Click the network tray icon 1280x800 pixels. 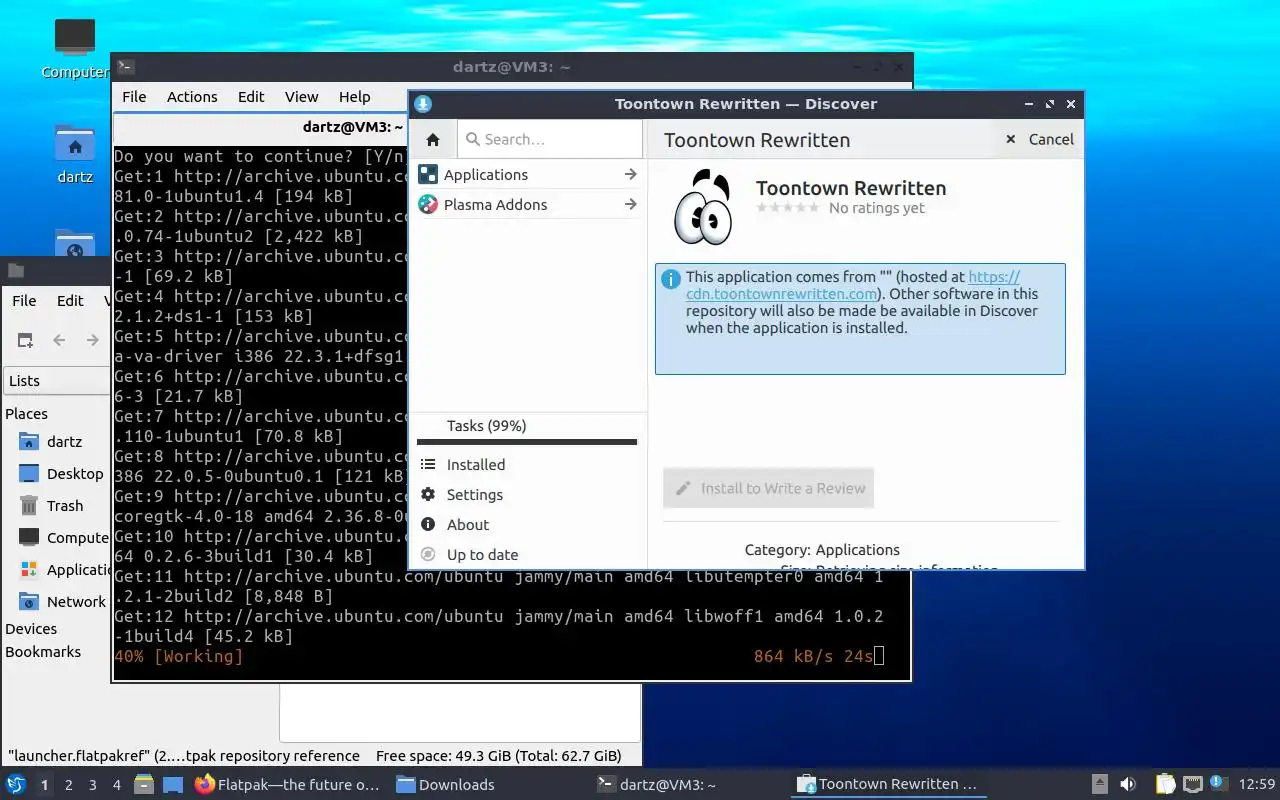tap(1192, 784)
